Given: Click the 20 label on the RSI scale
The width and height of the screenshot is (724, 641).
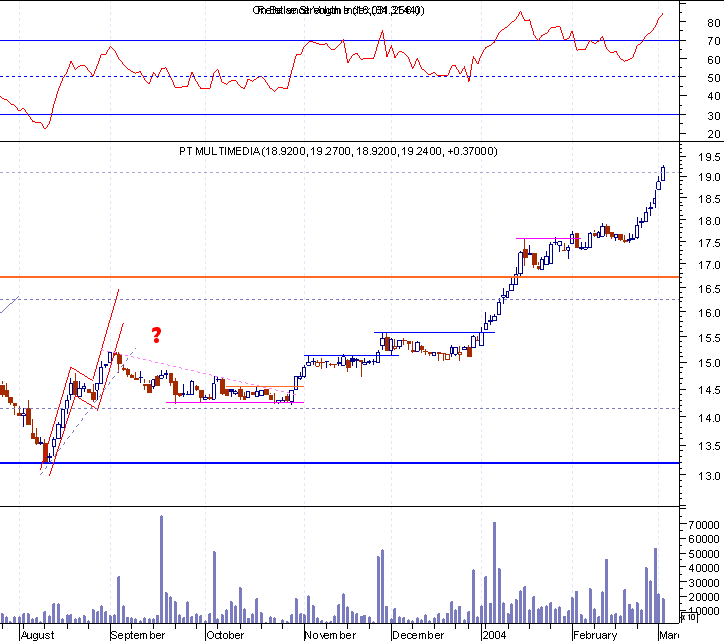Looking at the screenshot, I should pos(713,134).
